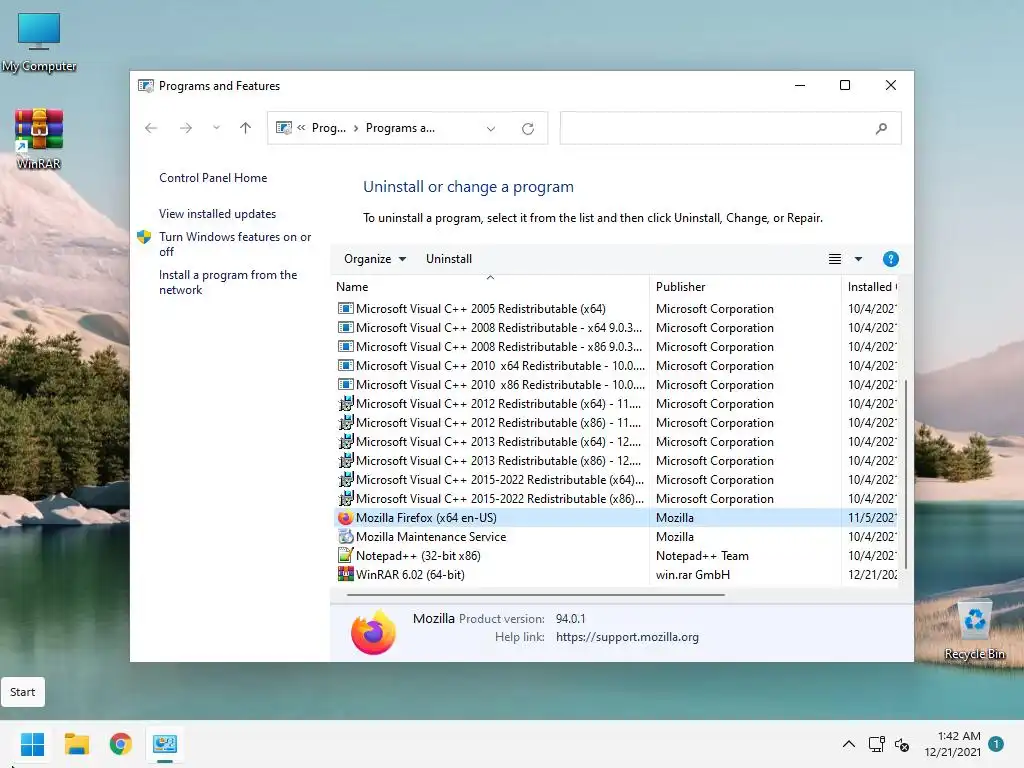Select Visual C++ 2015-2022 Redistributable (x64) row
The image size is (1024, 768).
[x=490, y=479]
